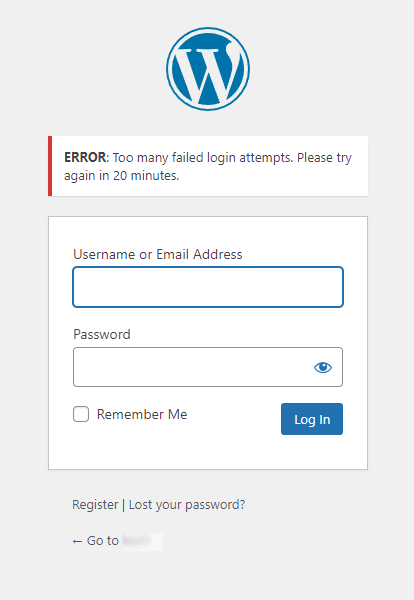This screenshot has height=600, width=414.
Task: Click the WordPress logo at top
Action: (x=208, y=69)
